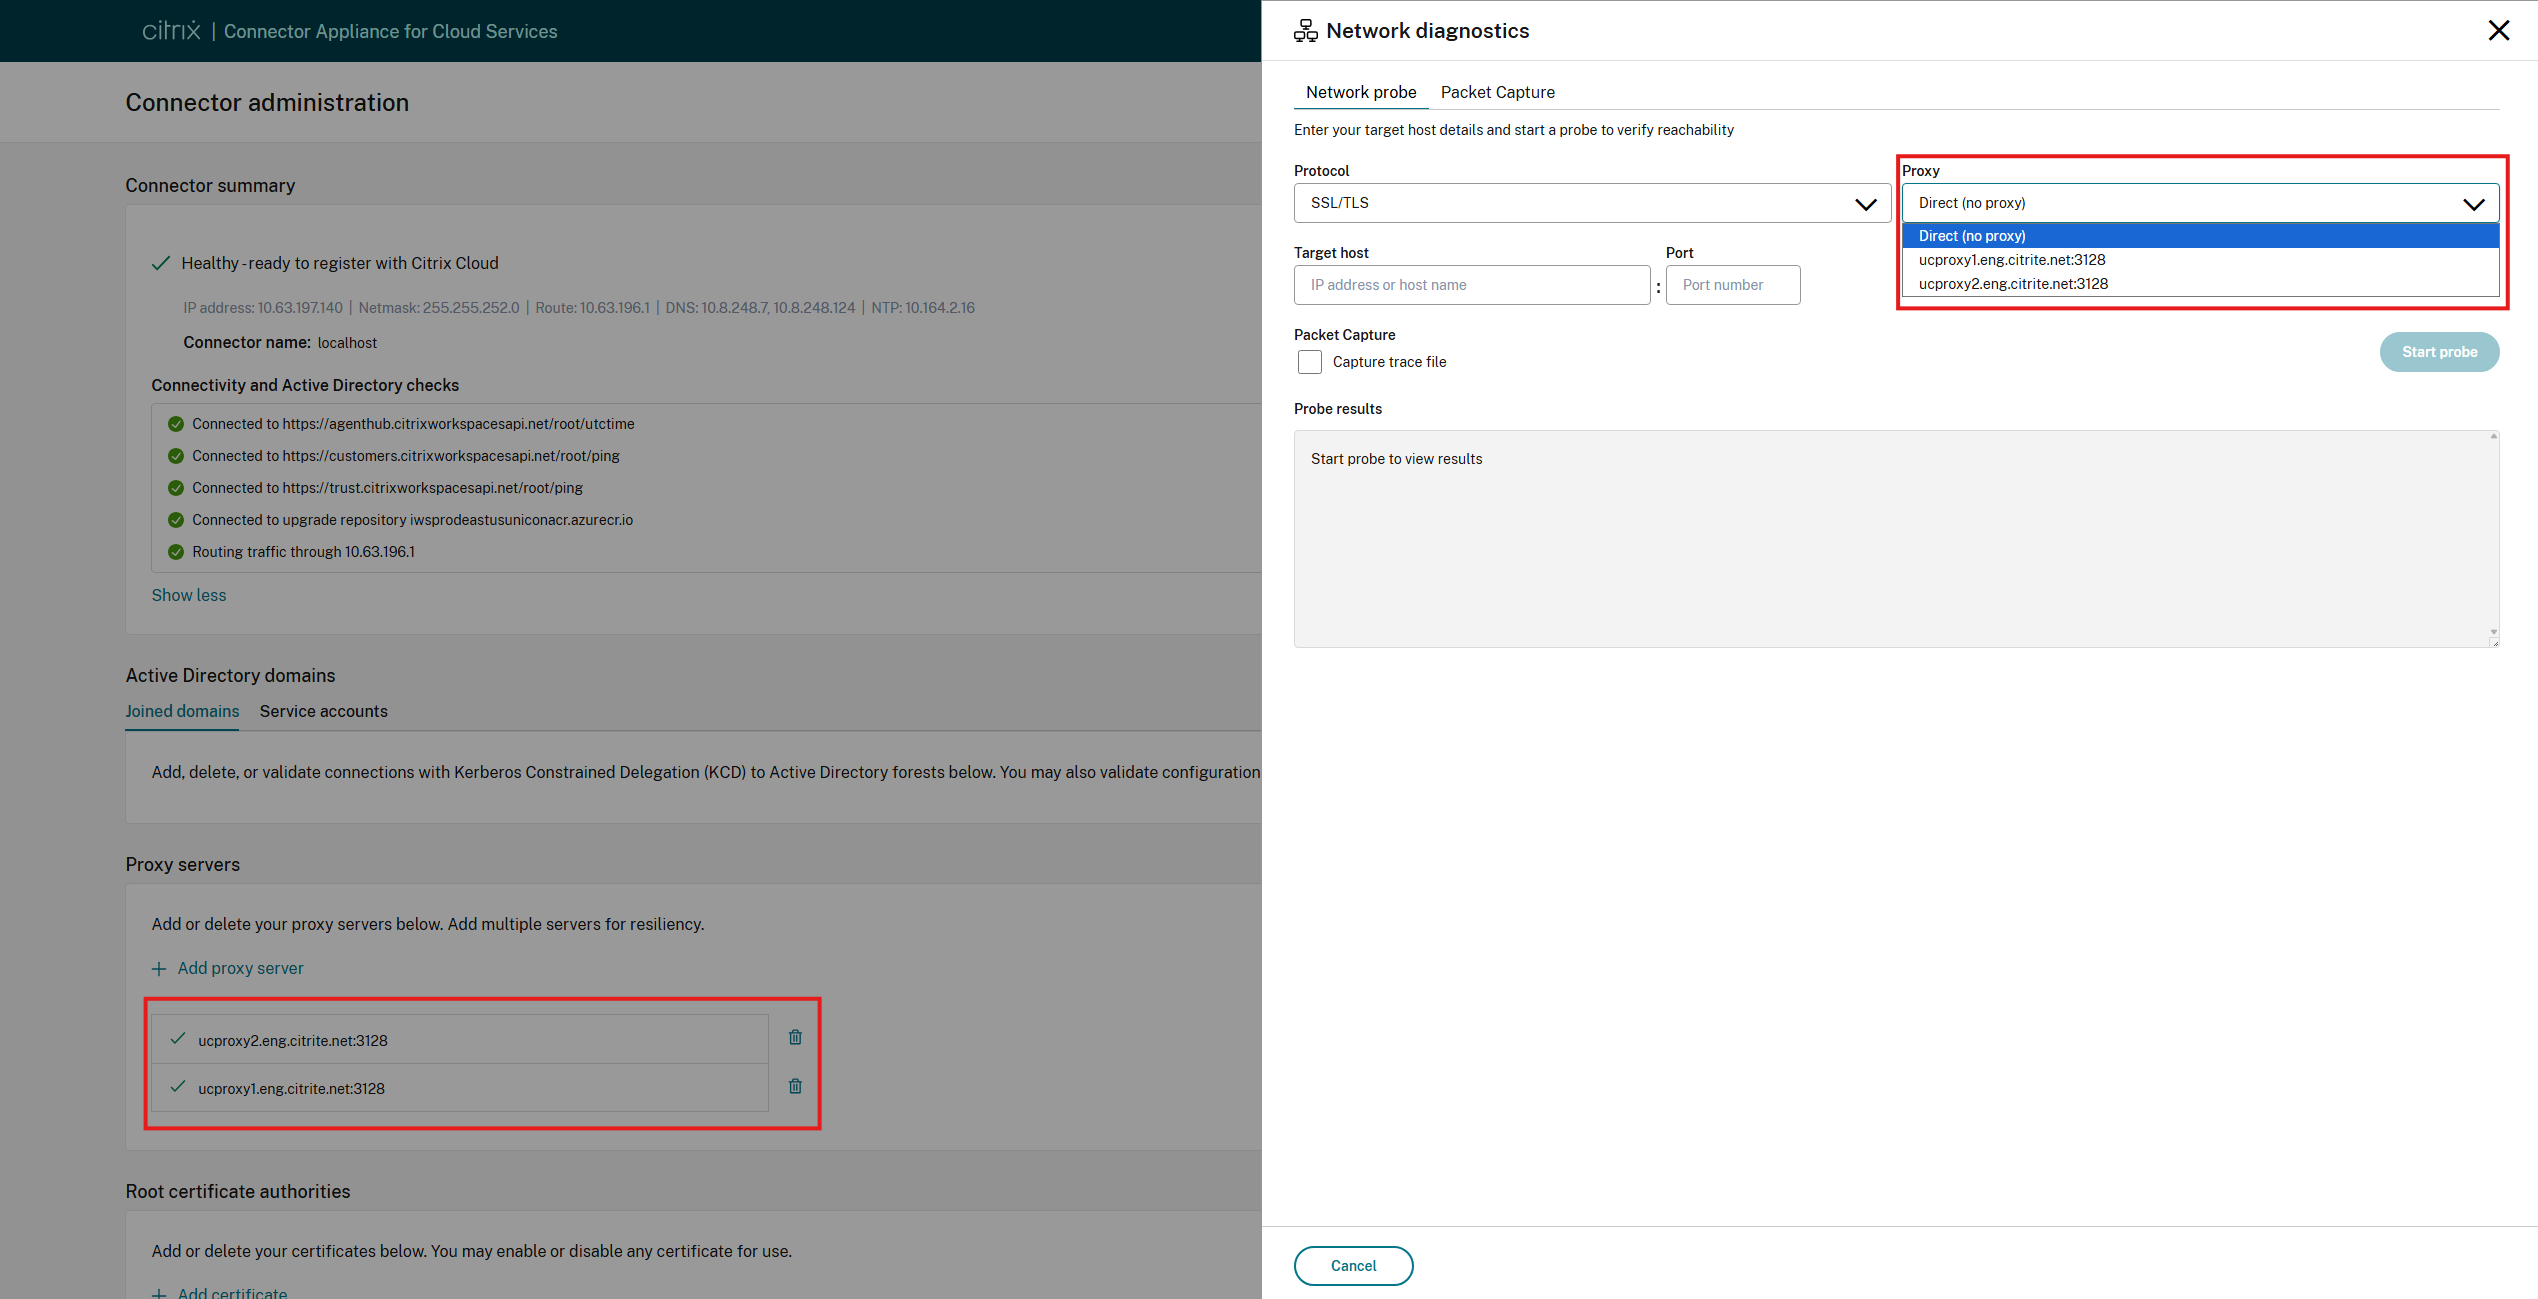Image resolution: width=2538 pixels, height=1299 pixels.
Task: Click the Cancel button
Action: point(1353,1265)
